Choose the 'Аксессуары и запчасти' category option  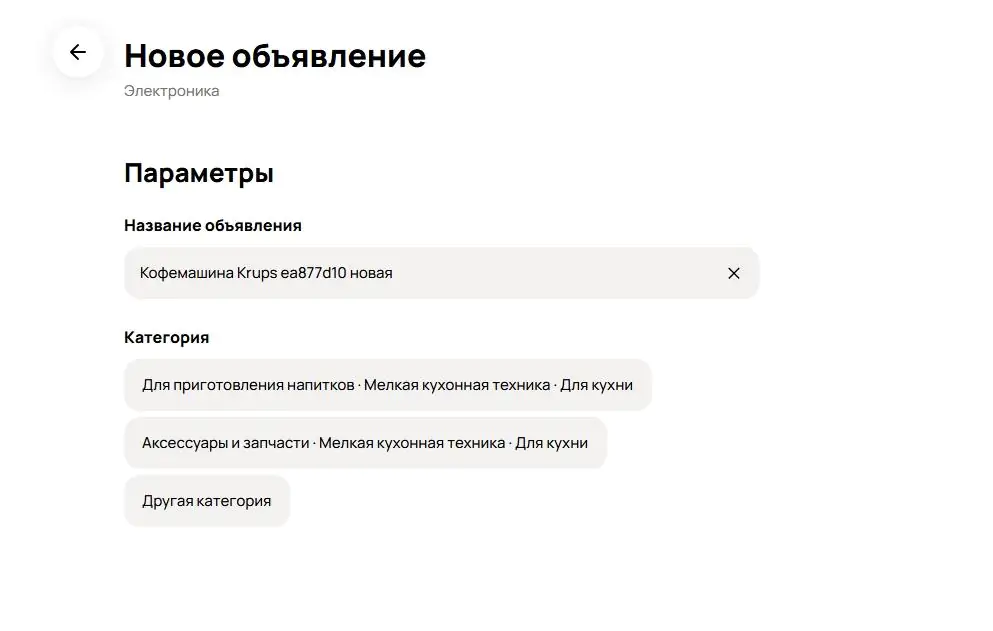click(226, 443)
